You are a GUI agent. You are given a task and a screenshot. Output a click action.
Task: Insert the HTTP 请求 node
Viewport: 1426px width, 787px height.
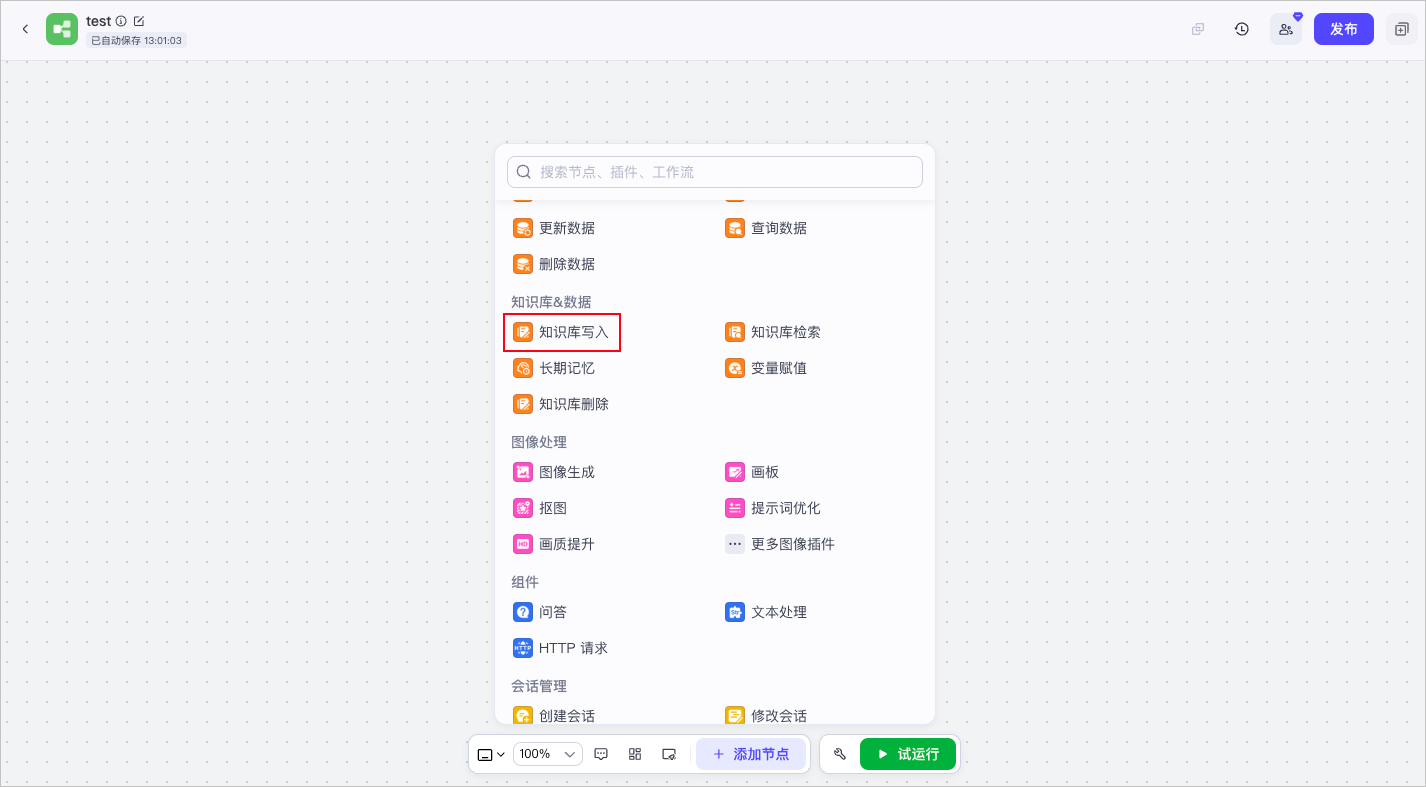click(x=562, y=648)
